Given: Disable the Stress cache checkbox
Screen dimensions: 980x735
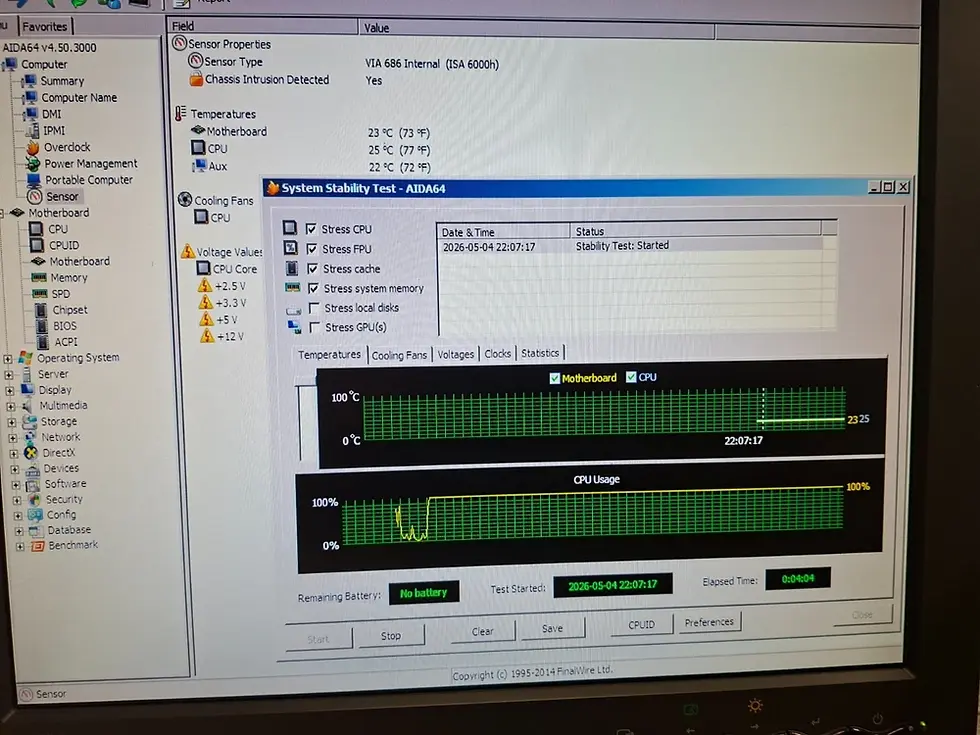Looking at the screenshot, I should 312,268.
